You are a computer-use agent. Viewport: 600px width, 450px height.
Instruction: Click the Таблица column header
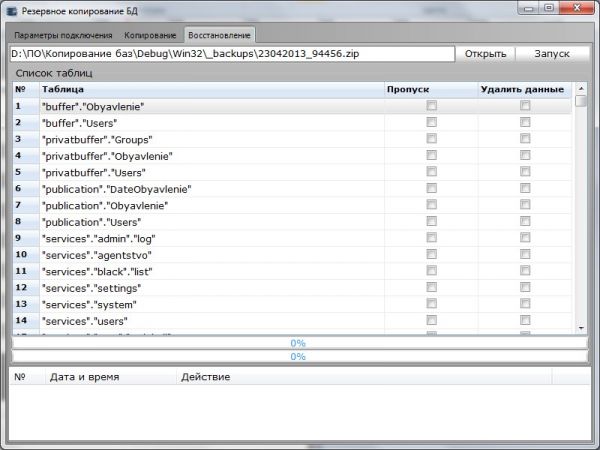click(212, 90)
